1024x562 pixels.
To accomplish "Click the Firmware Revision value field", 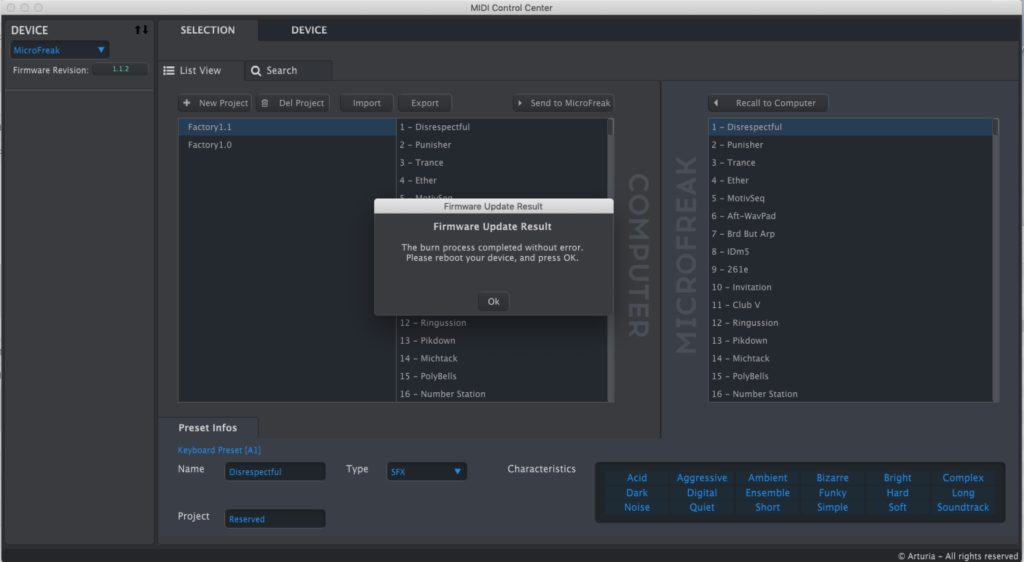I will pos(120,69).
